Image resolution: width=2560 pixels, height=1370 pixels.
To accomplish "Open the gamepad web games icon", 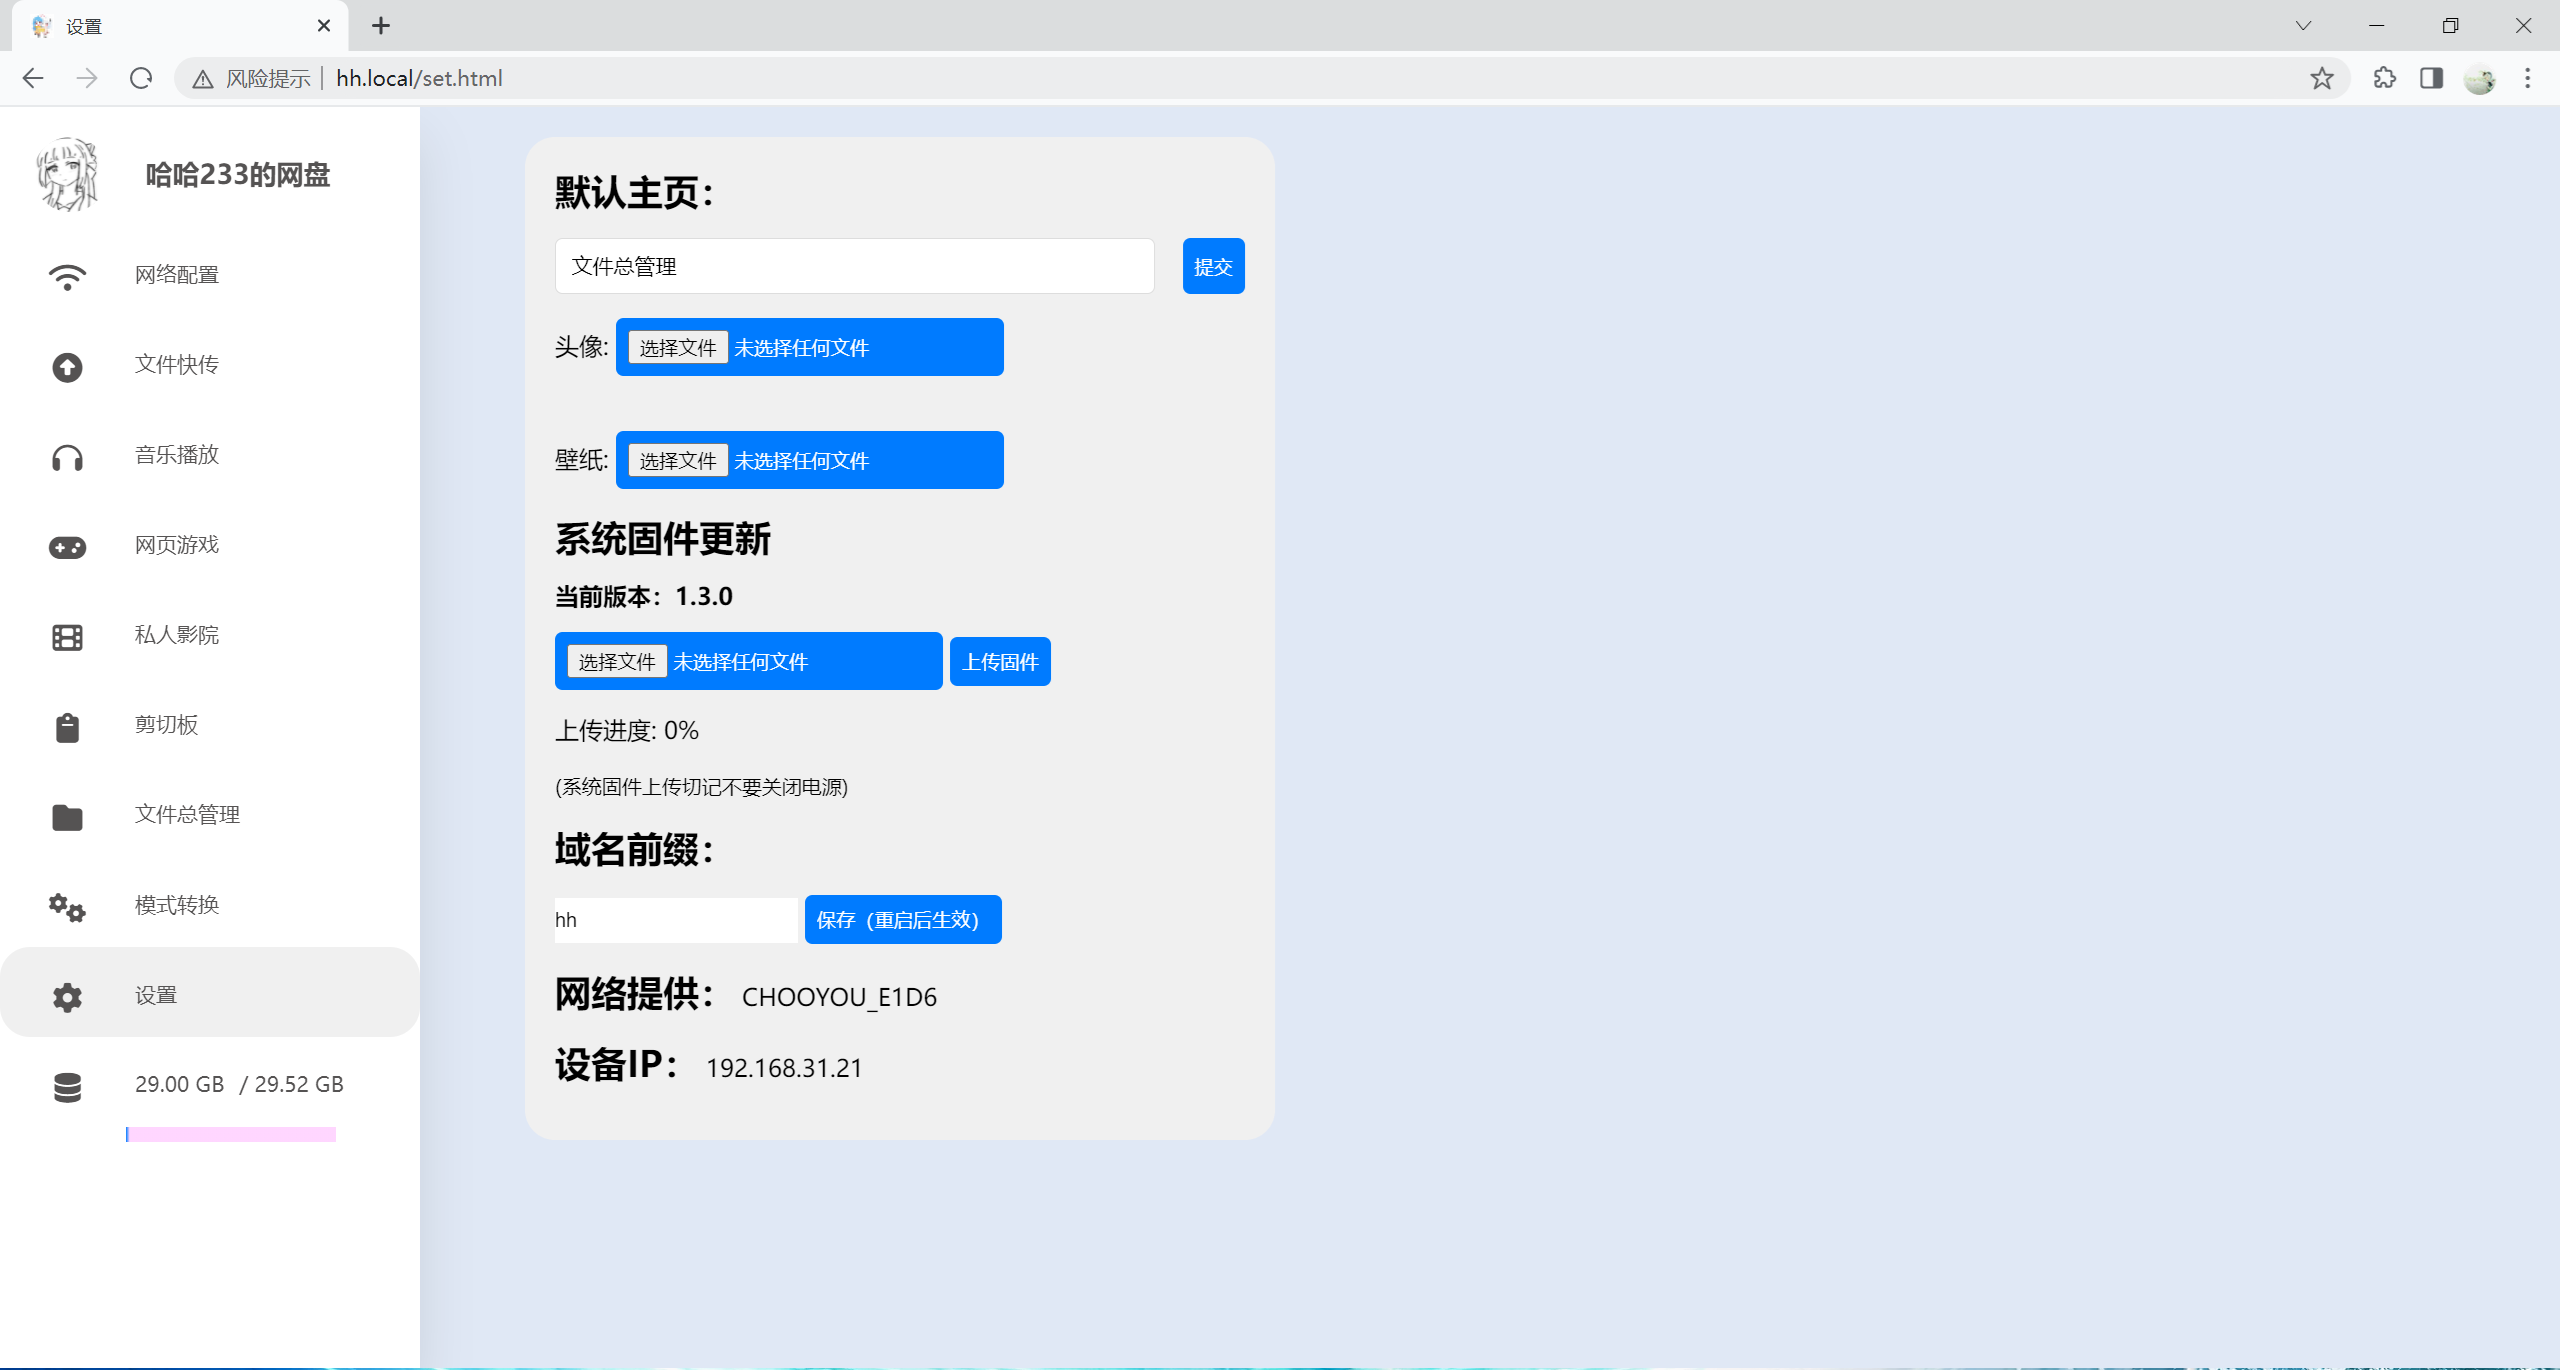I will (x=67, y=547).
